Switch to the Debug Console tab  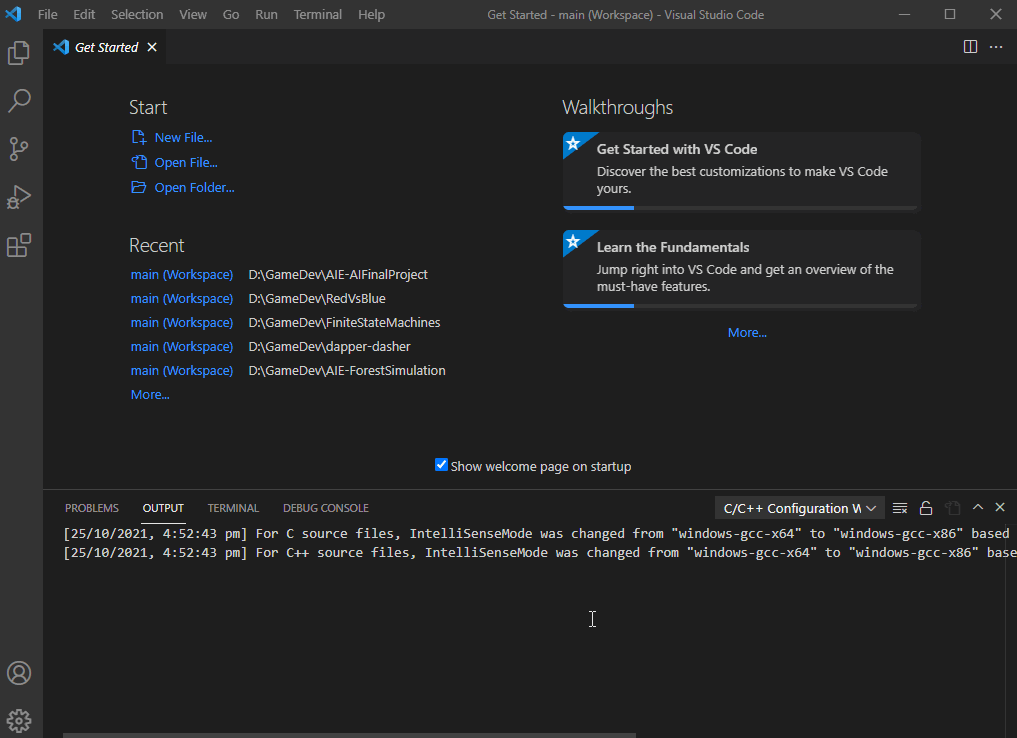(326, 508)
